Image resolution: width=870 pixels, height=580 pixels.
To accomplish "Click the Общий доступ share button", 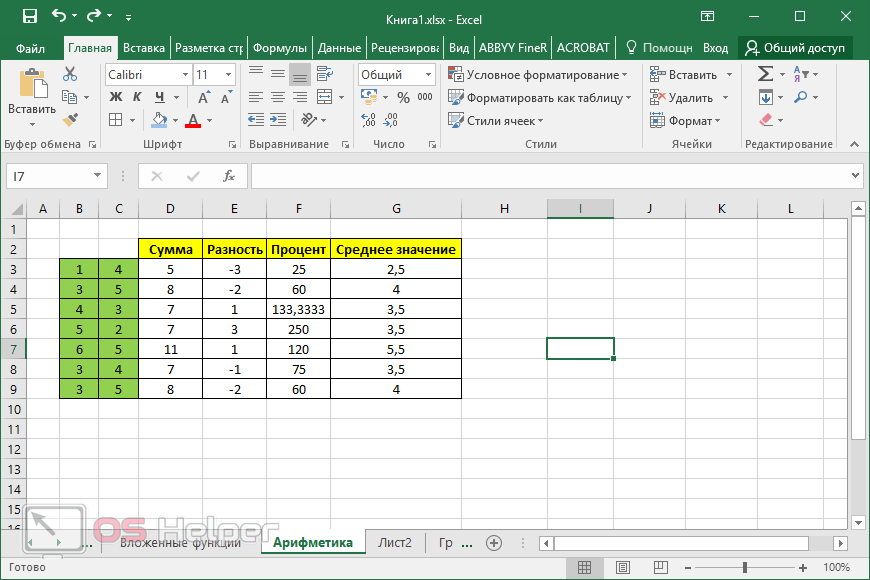I will click(795, 48).
